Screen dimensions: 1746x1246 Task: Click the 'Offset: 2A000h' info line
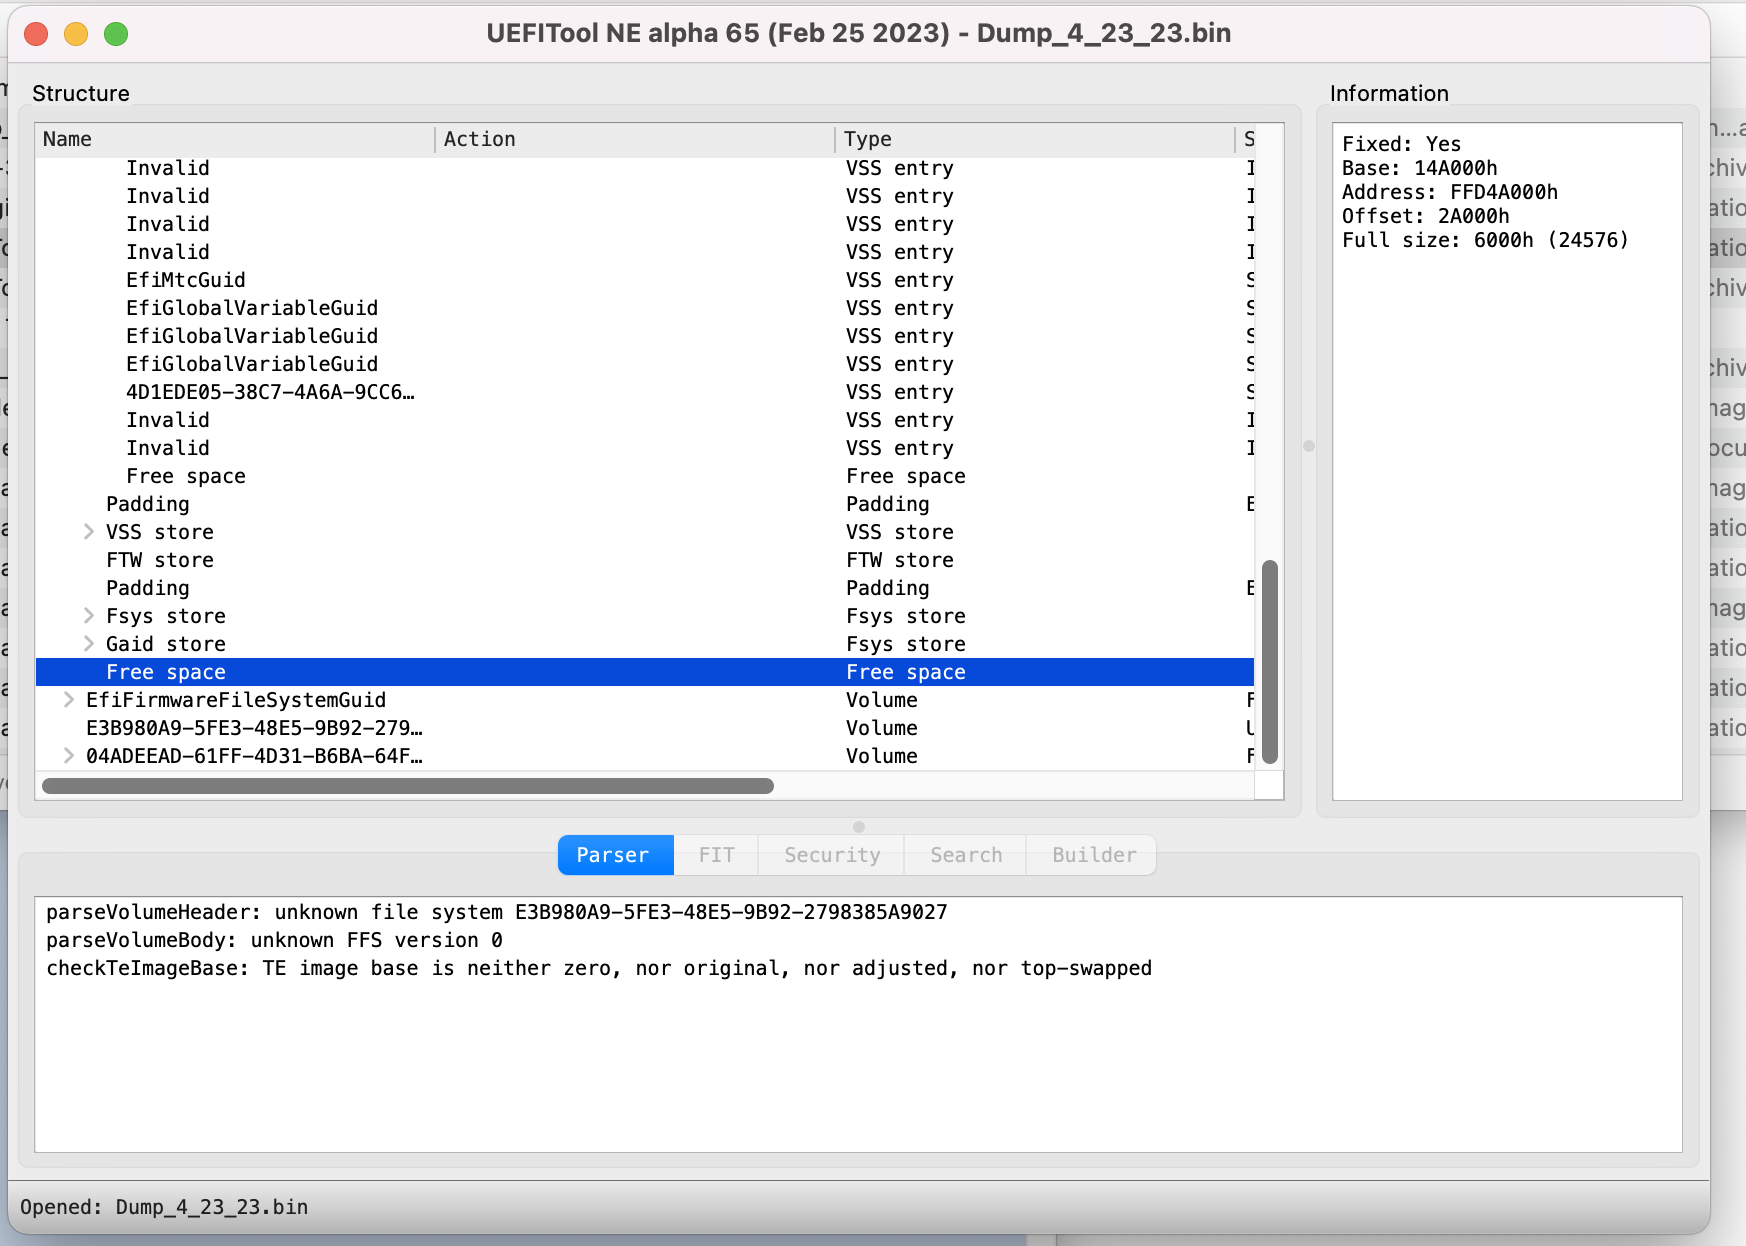(1426, 216)
